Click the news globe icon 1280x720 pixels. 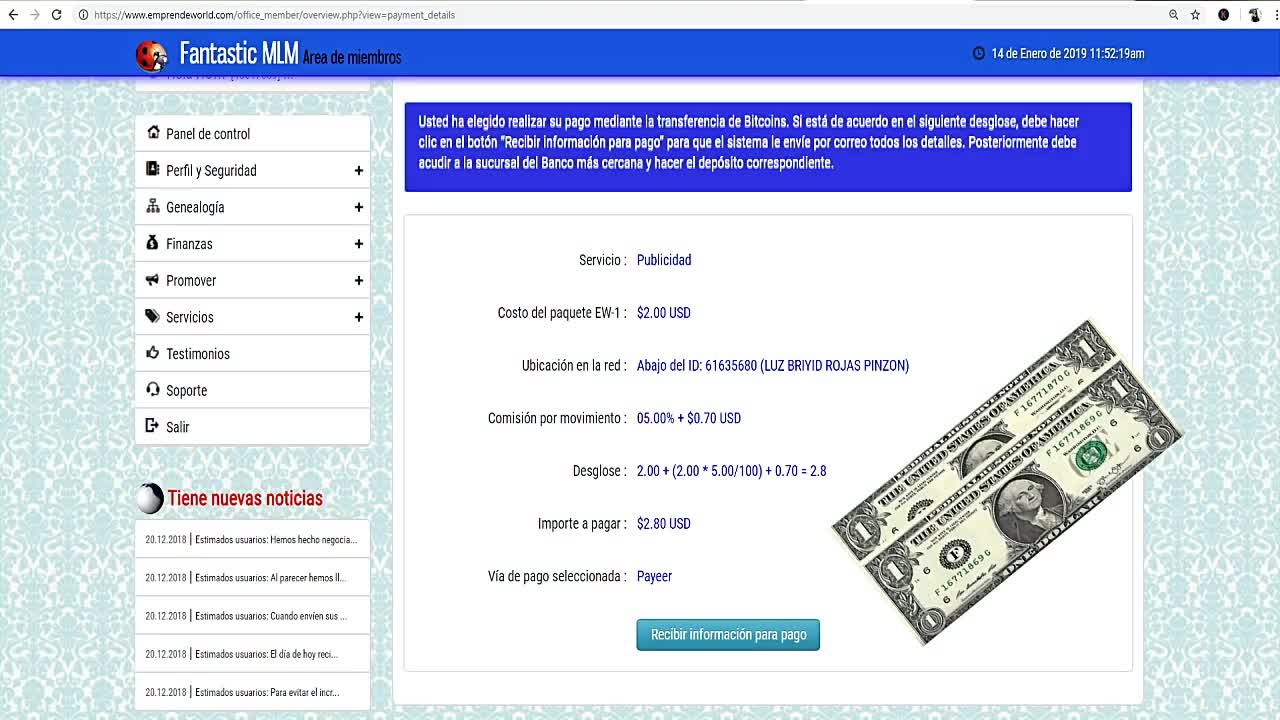[150, 498]
